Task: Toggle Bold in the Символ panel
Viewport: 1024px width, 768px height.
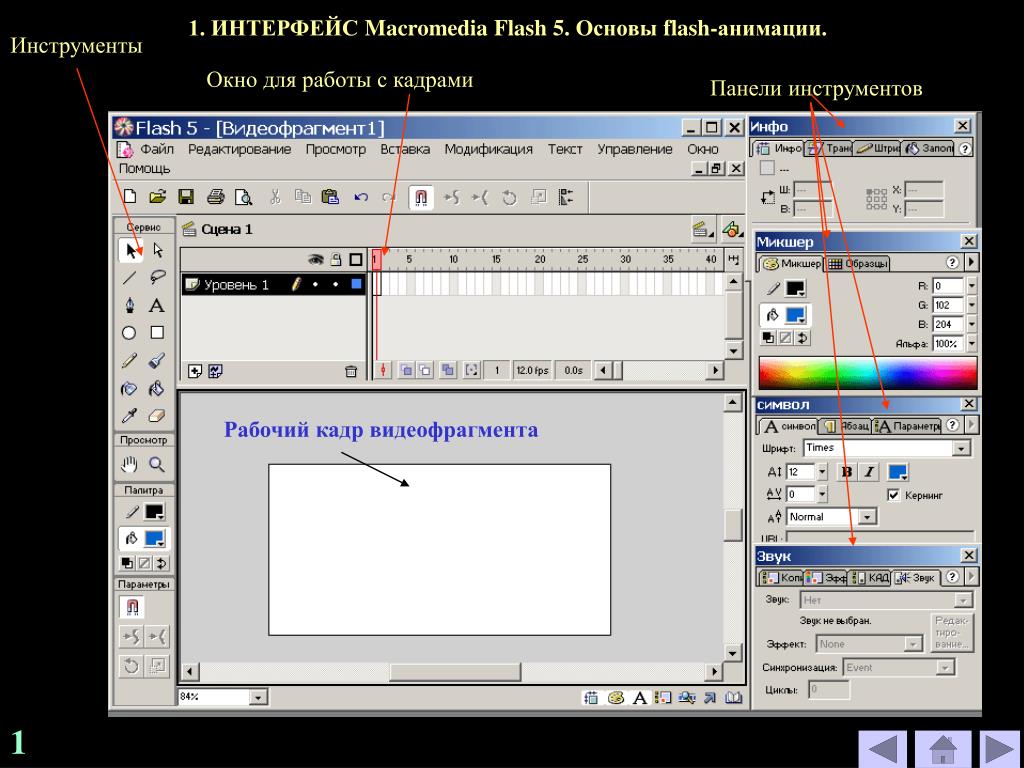Action: (847, 472)
